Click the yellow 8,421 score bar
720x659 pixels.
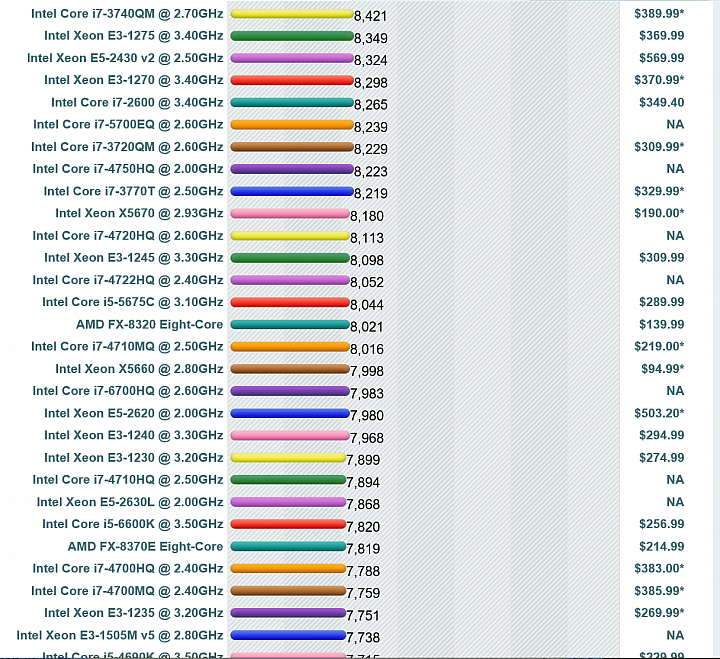[x=292, y=14]
